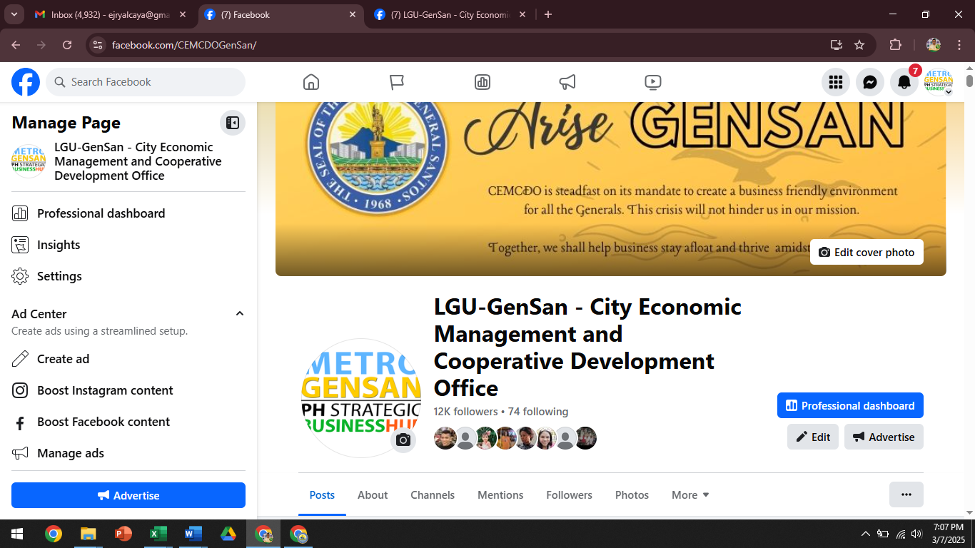Open the Video play icon in top bar

click(x=652, y=82)
